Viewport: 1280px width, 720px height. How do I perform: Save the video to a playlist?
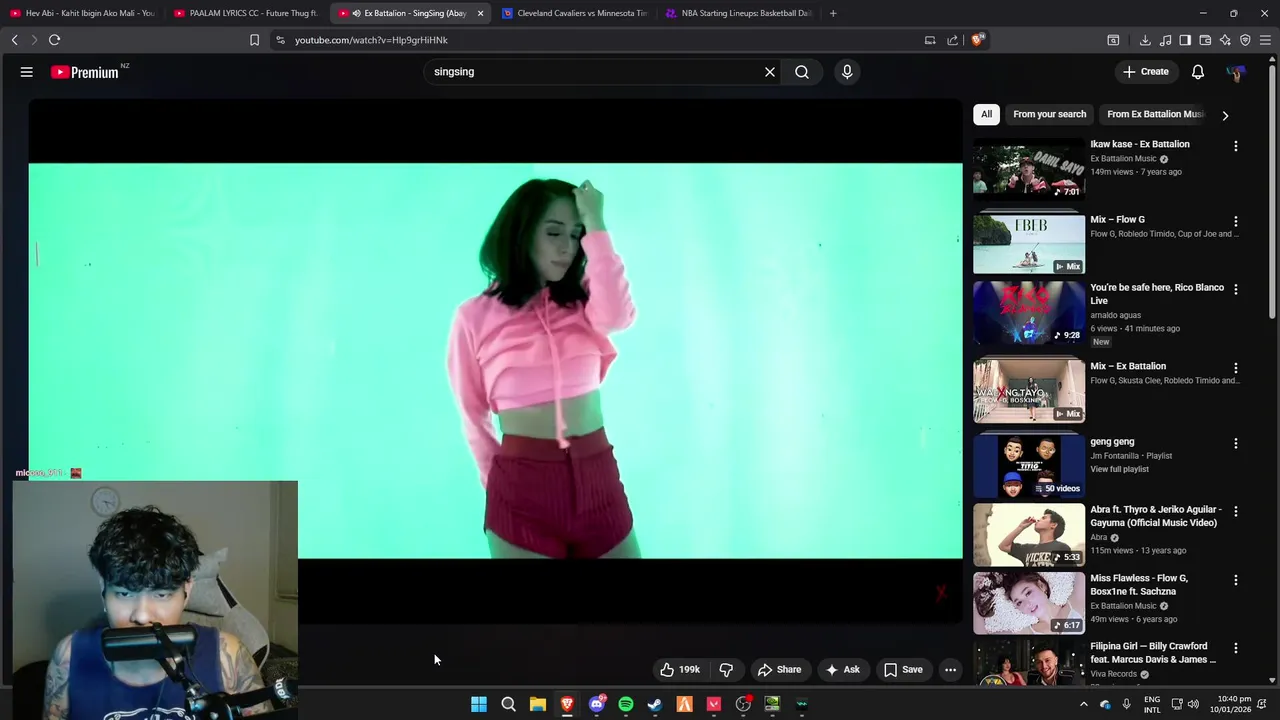tap(903, 670)
